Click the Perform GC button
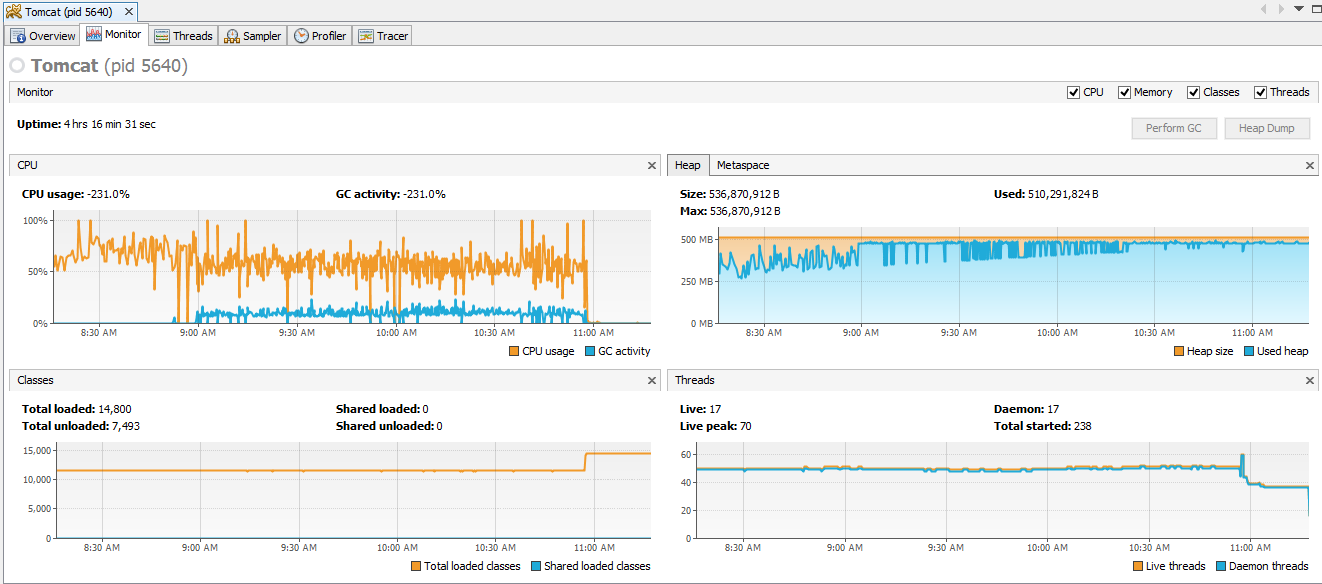1322x584 pixels. [1174, 128]
